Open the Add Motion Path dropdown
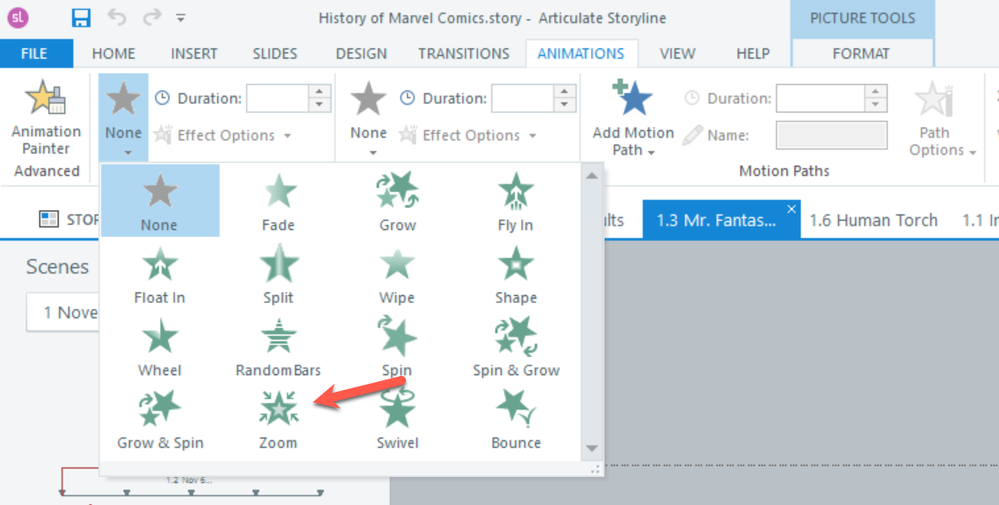This screenshot has width=999, height=505. pos(633,120)
